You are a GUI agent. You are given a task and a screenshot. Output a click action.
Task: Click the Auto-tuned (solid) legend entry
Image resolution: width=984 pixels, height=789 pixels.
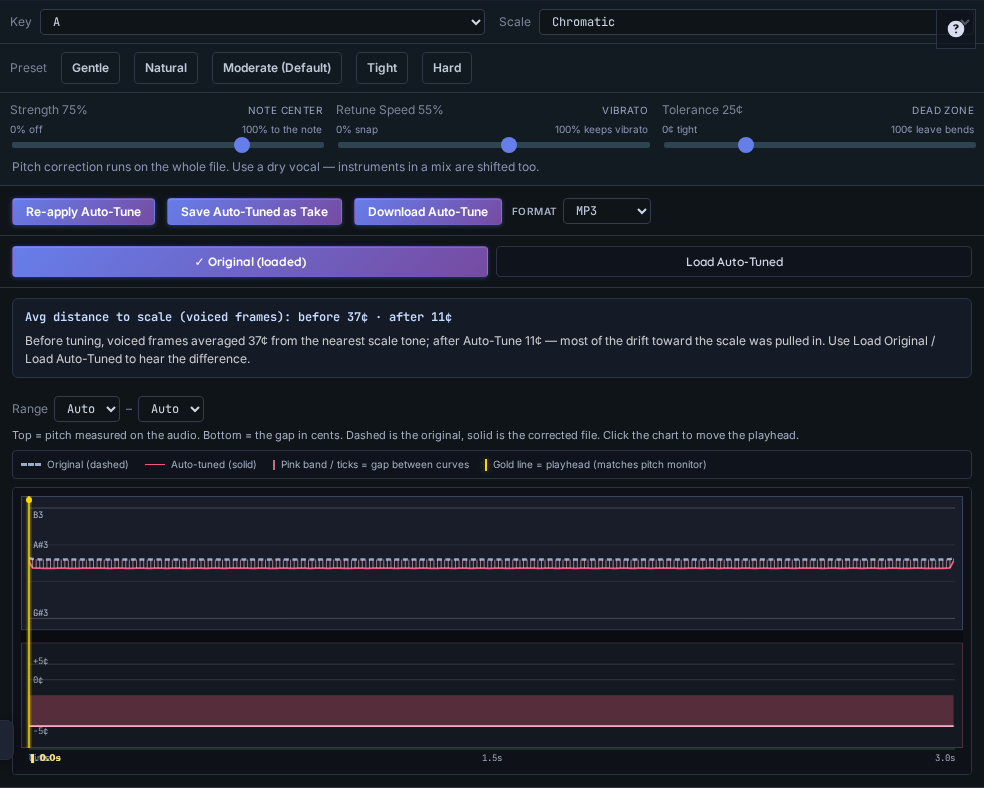[201, 464]
